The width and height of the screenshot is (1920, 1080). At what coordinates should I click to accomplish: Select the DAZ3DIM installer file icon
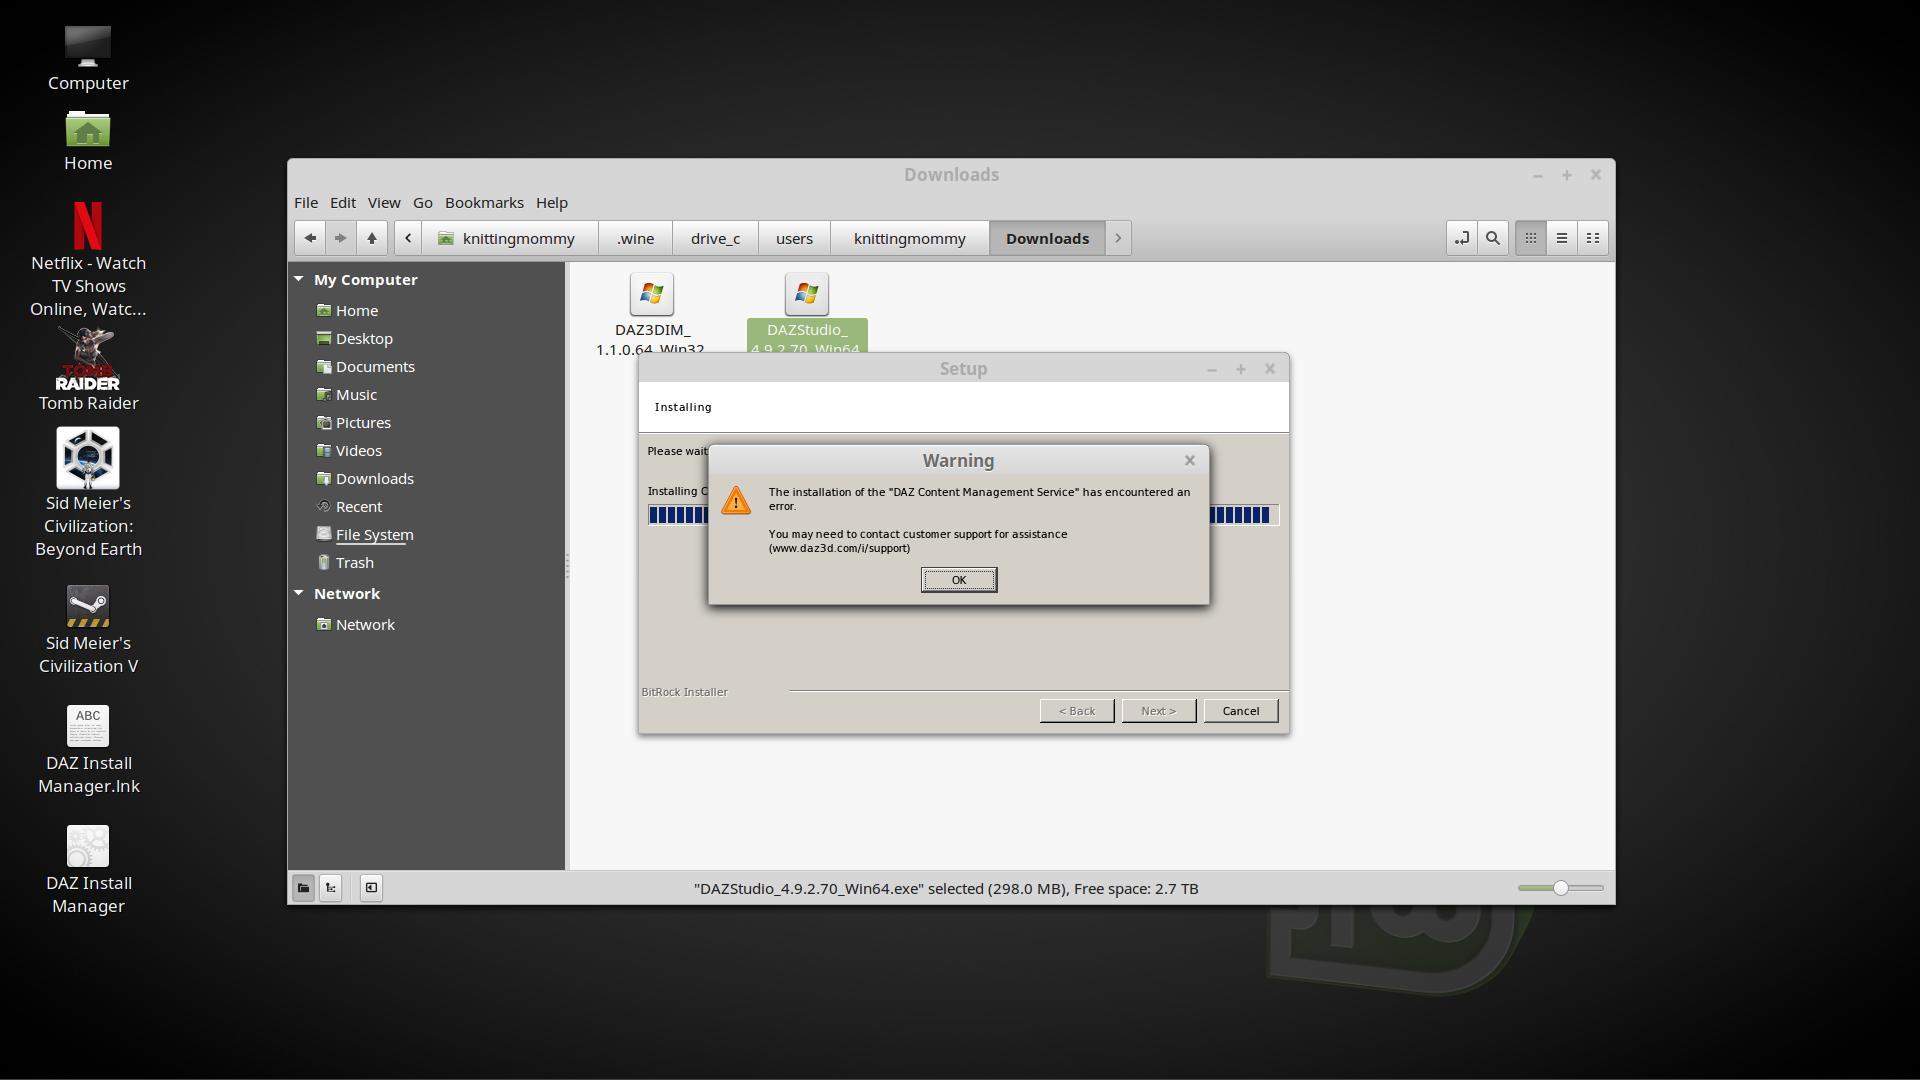[x=651, y=295]
